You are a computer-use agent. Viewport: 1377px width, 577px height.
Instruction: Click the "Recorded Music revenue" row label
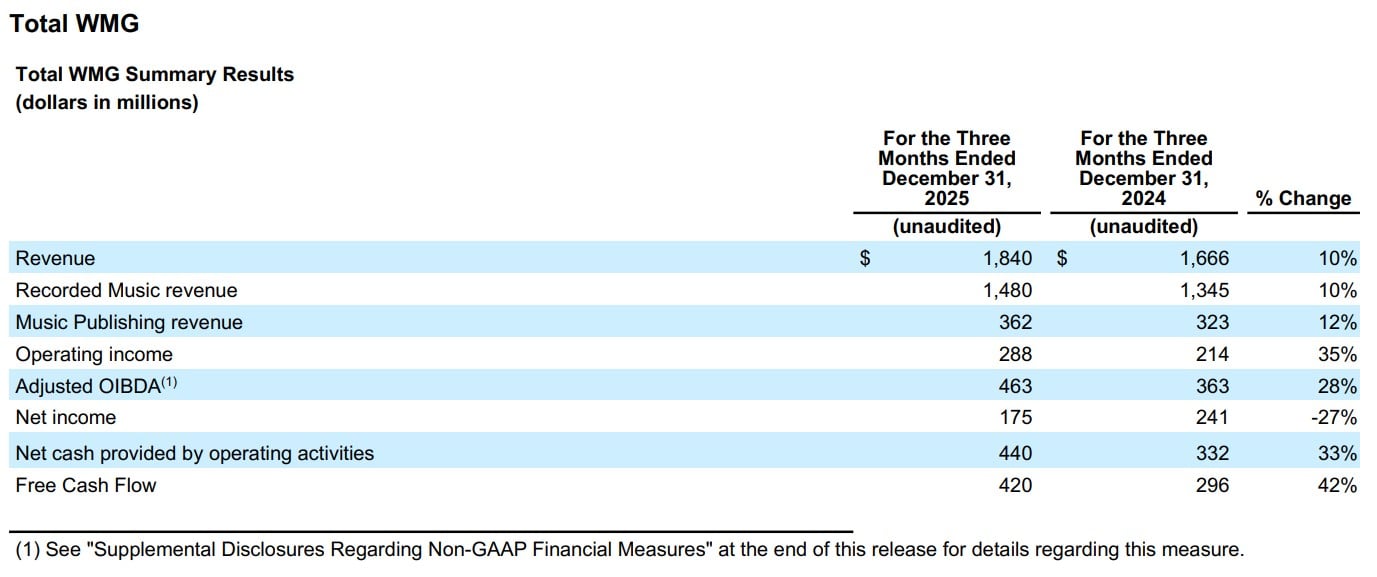126,290
